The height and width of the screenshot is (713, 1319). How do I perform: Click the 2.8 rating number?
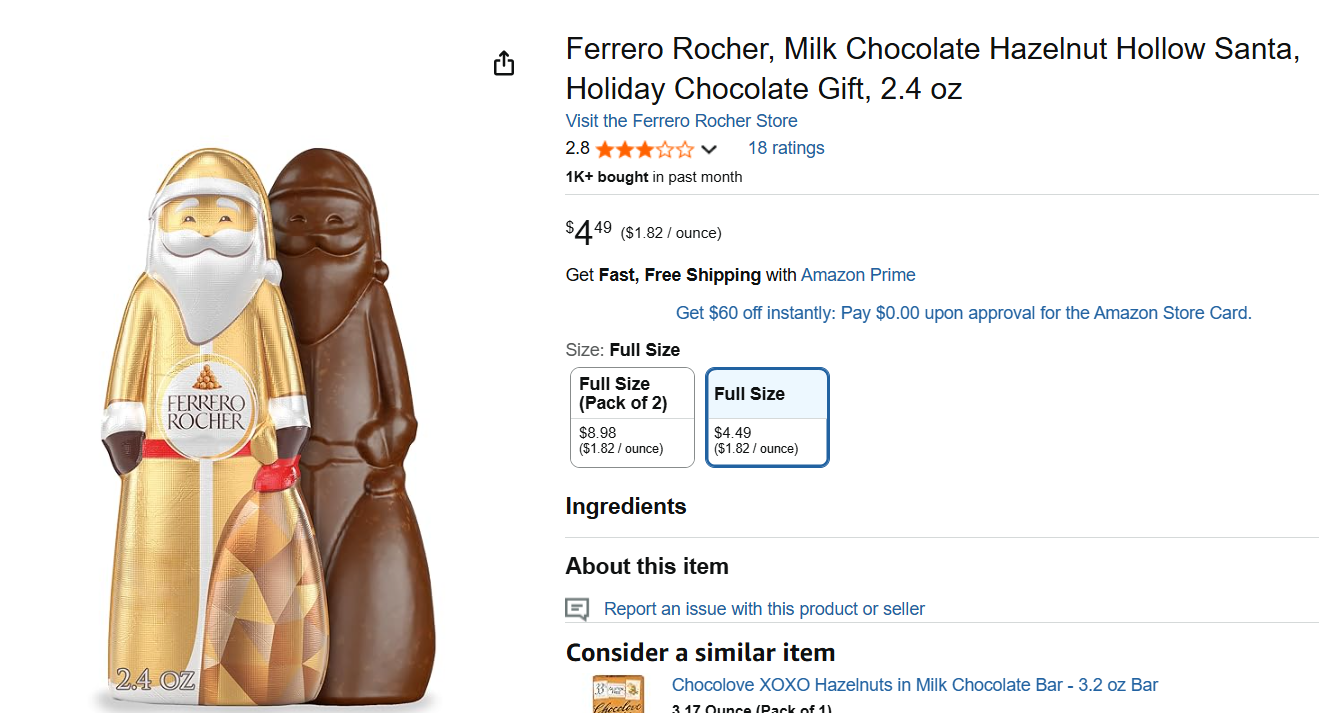577,148
